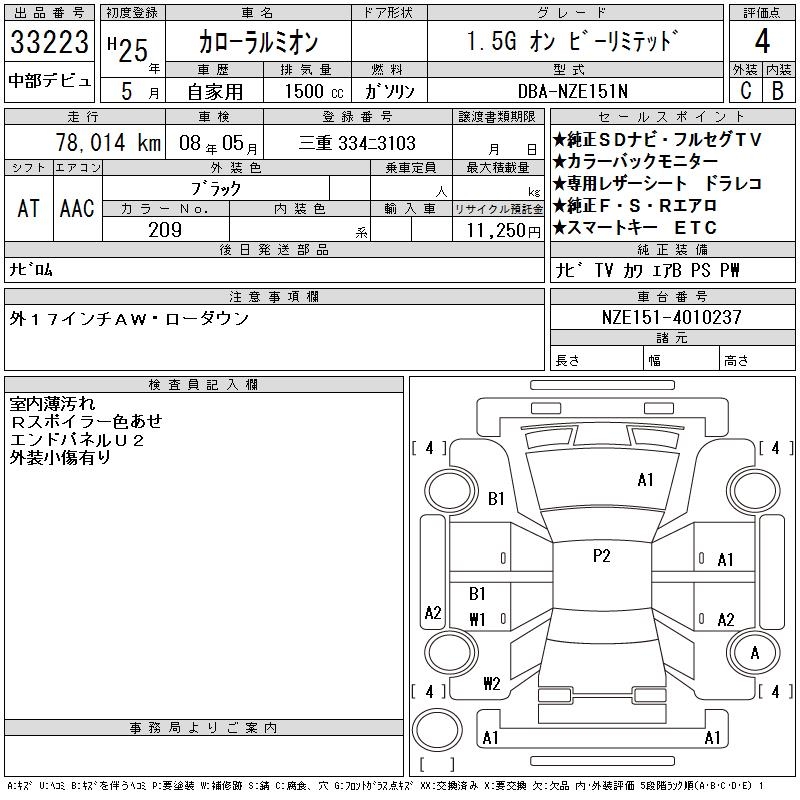Image resolution: width=800 pixels, height=800 pixels.
Task: Select chassis number NZE151-4010237
Action: (671, 317)
